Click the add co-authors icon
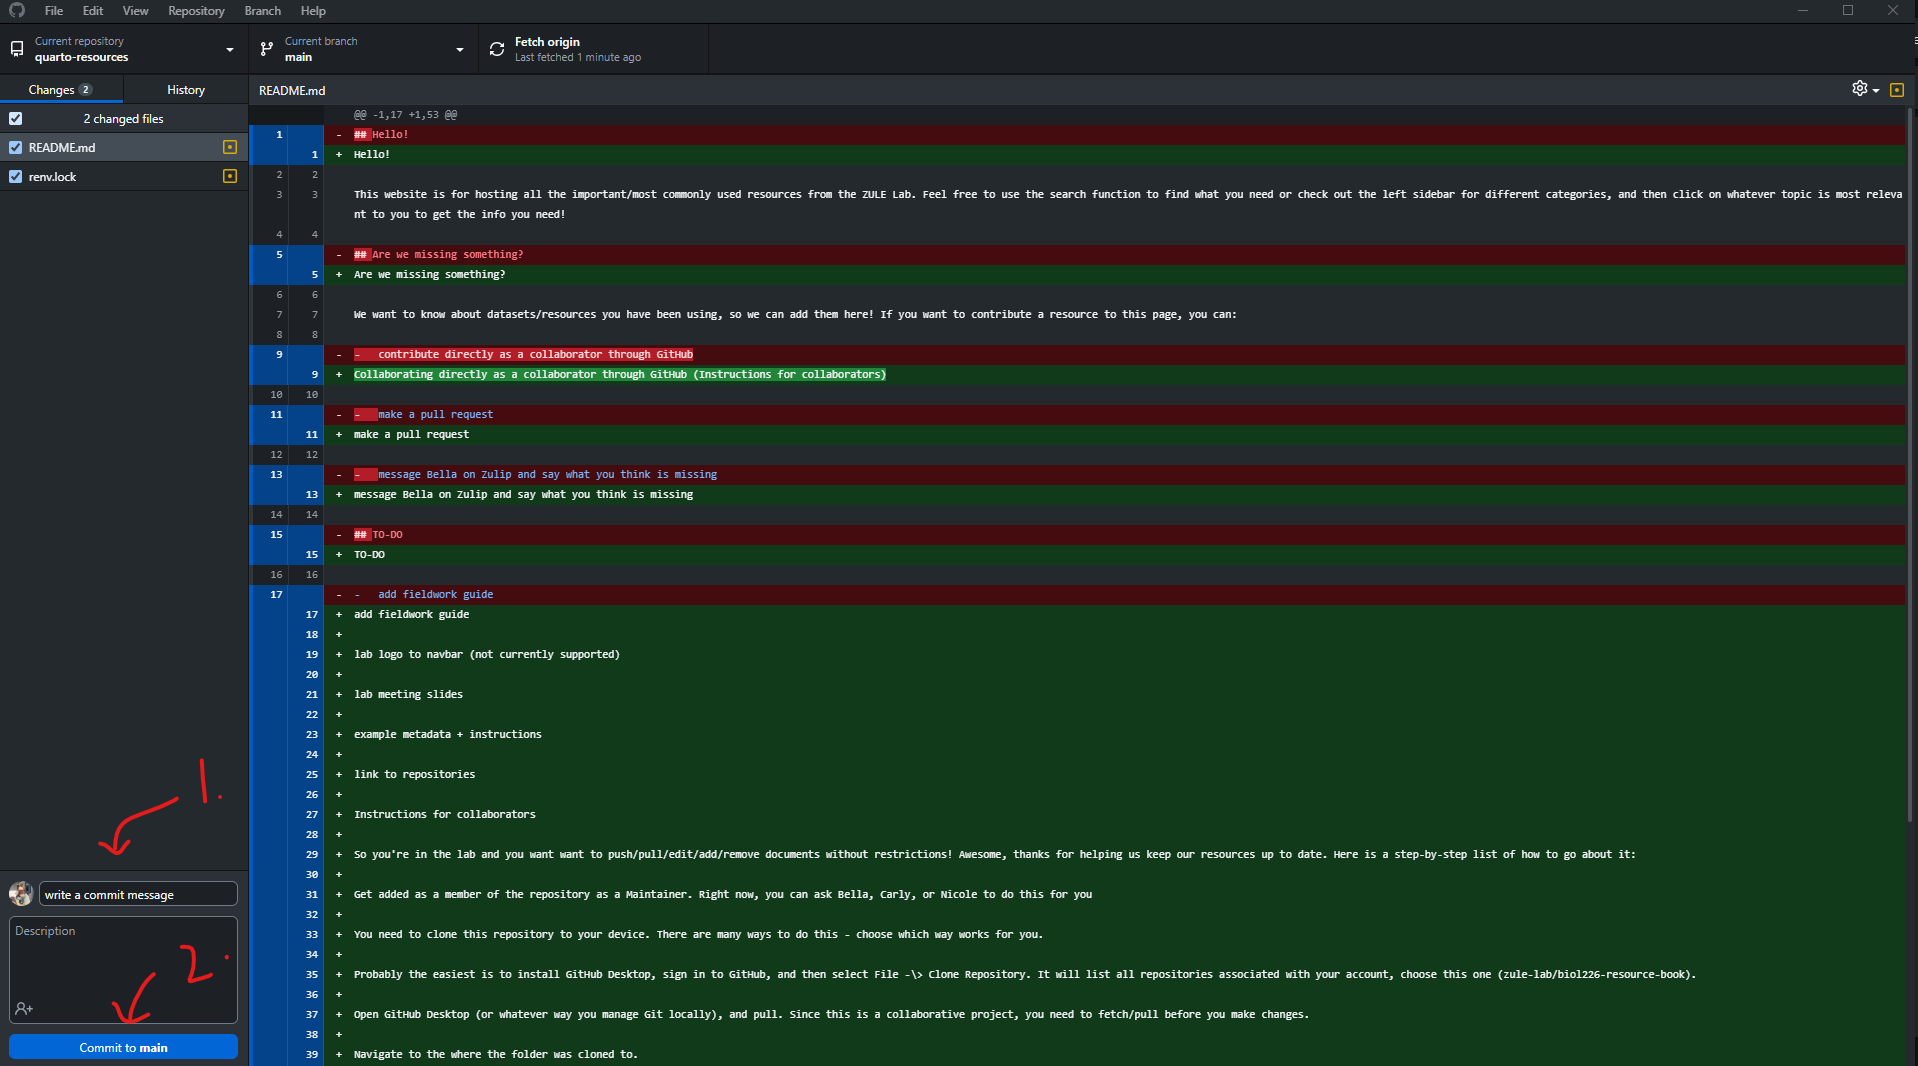 tap(24, 1009)
